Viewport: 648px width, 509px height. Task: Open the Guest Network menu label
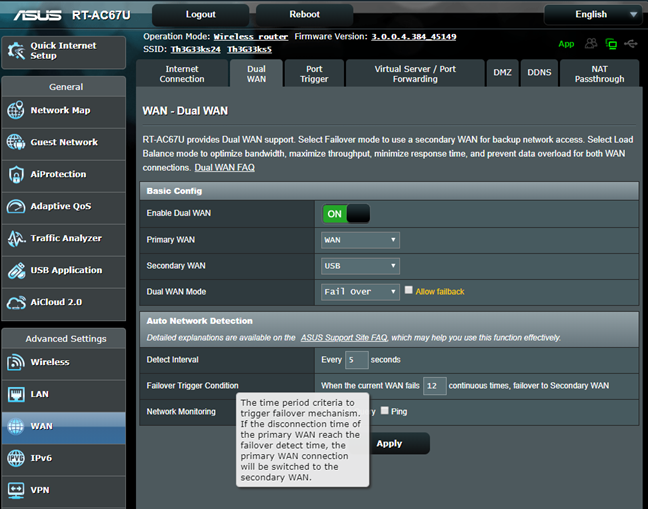point(64,142)
